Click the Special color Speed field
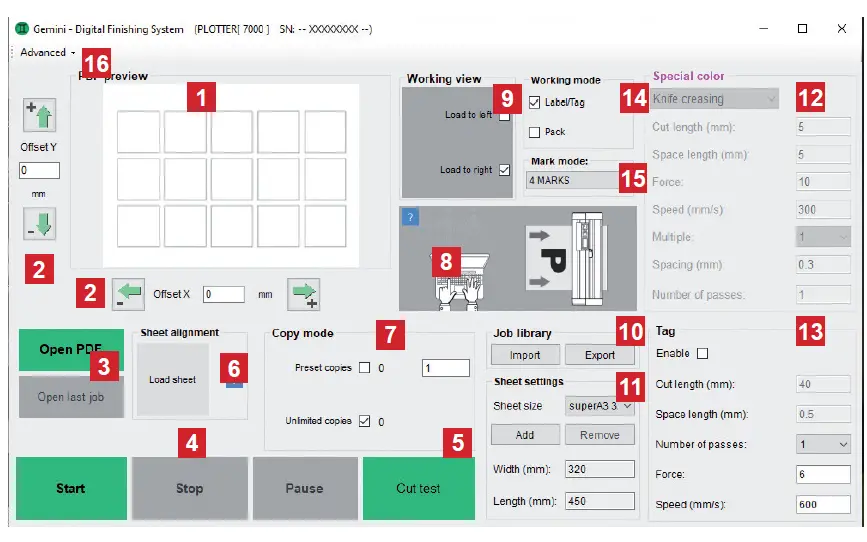 pos(823,210)
